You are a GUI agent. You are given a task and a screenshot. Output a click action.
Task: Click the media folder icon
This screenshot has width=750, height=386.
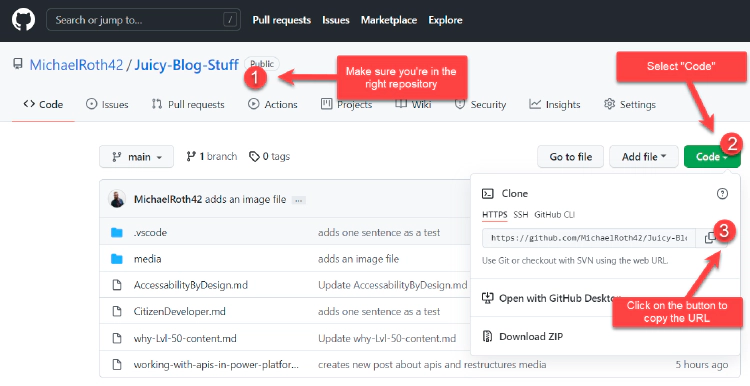[x=117, y=259]
